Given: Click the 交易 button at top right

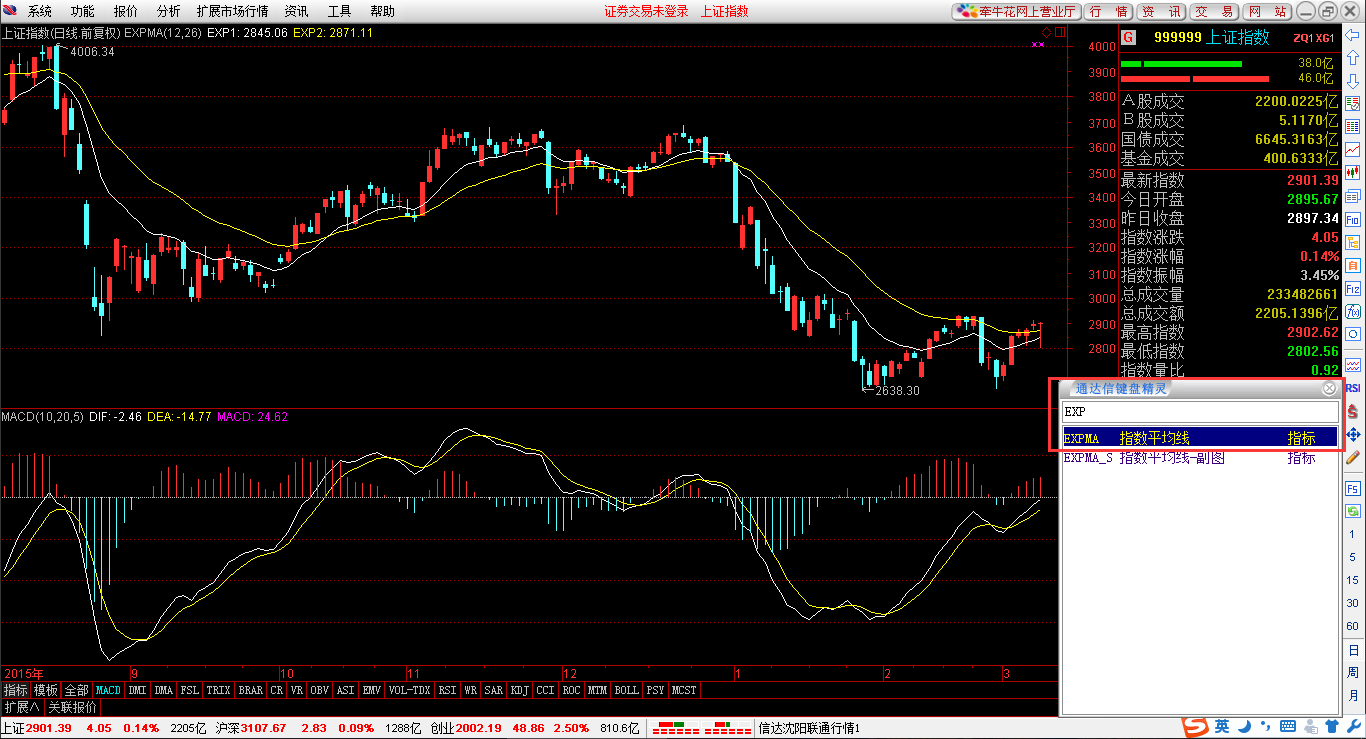Looking at the screenshot, I should click(x=1214, y=11).
